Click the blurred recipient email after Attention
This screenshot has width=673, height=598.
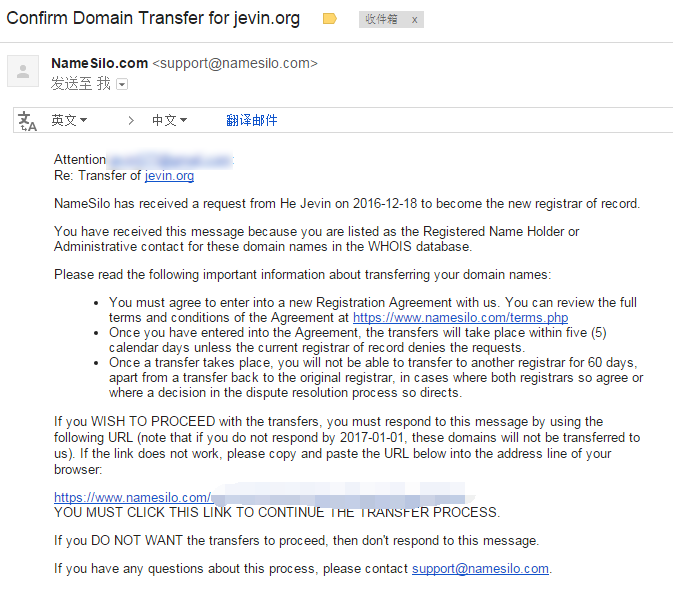coord(170,160)
